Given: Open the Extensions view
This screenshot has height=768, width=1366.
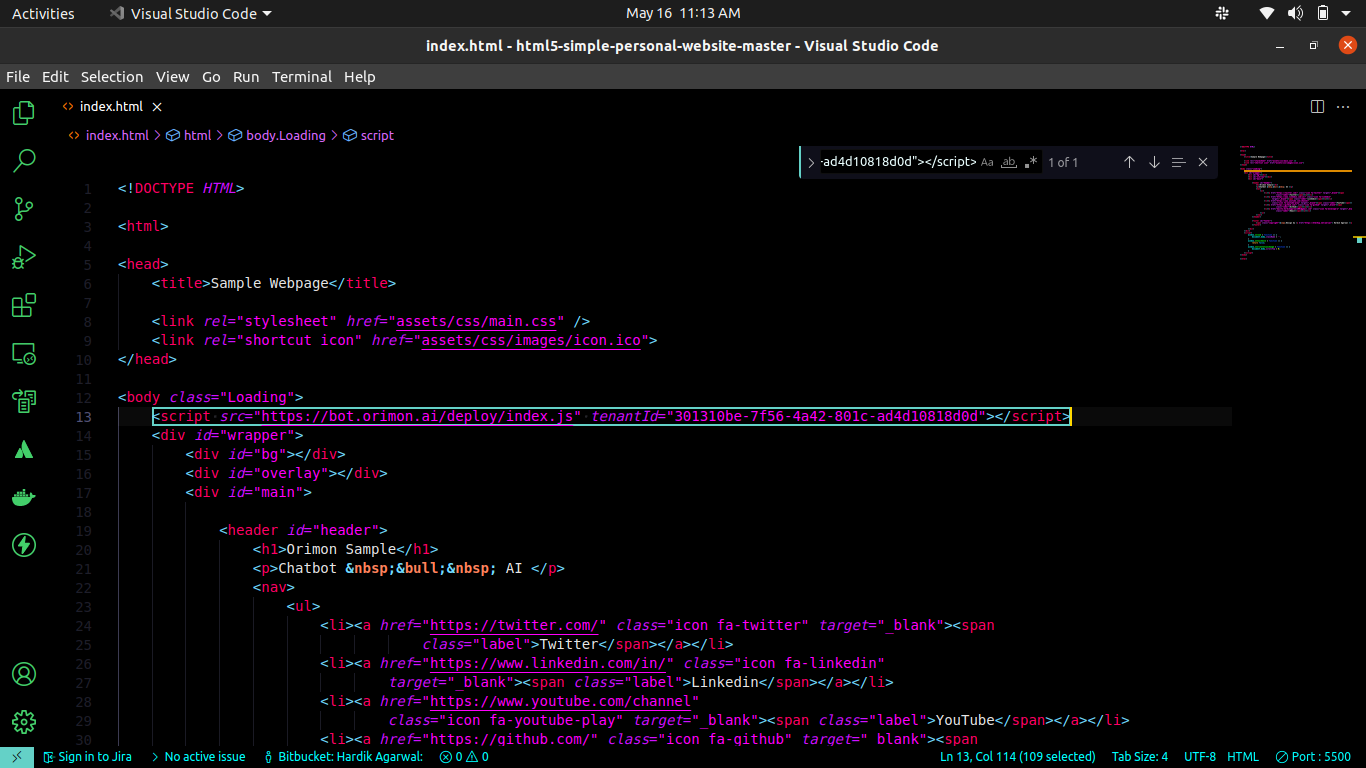Looking at the screenshot, I should (x=24, y=305).
